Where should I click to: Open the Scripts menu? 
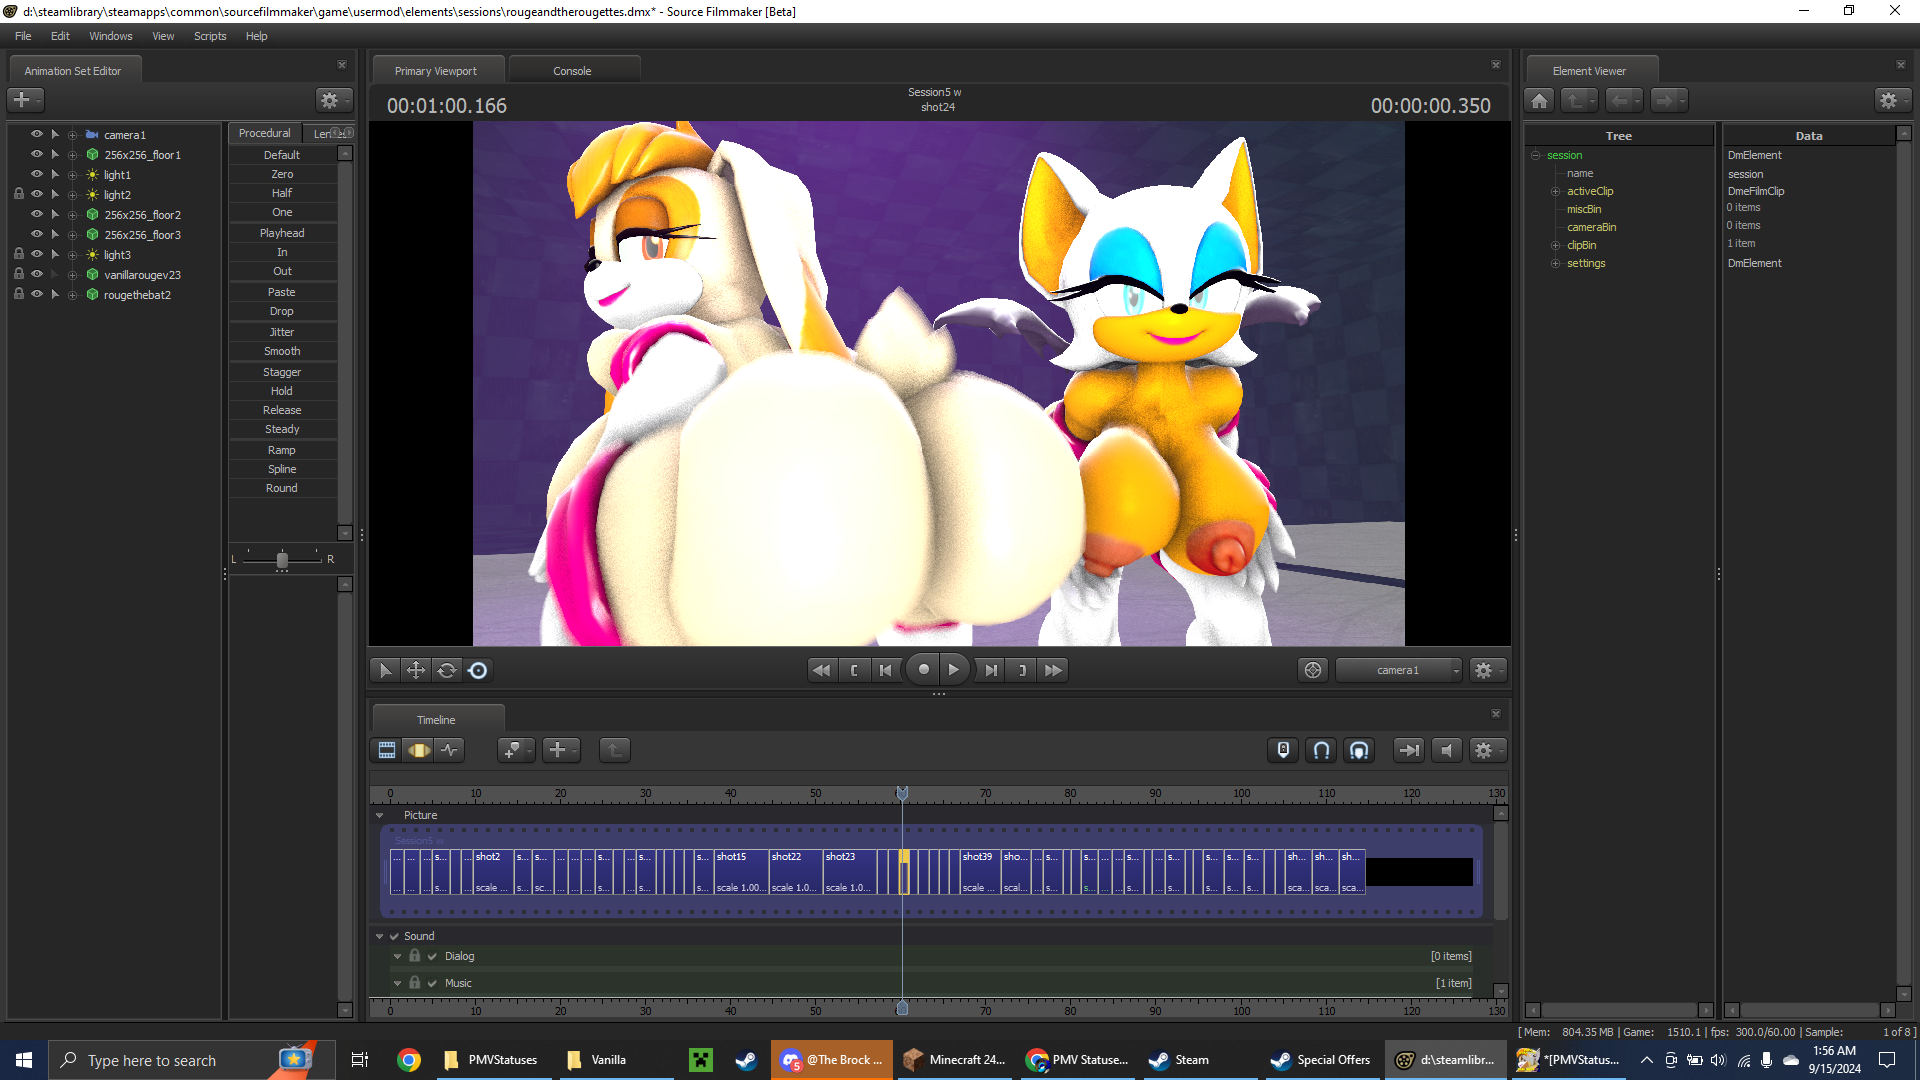pyautogui.click(x=210, y=36)
